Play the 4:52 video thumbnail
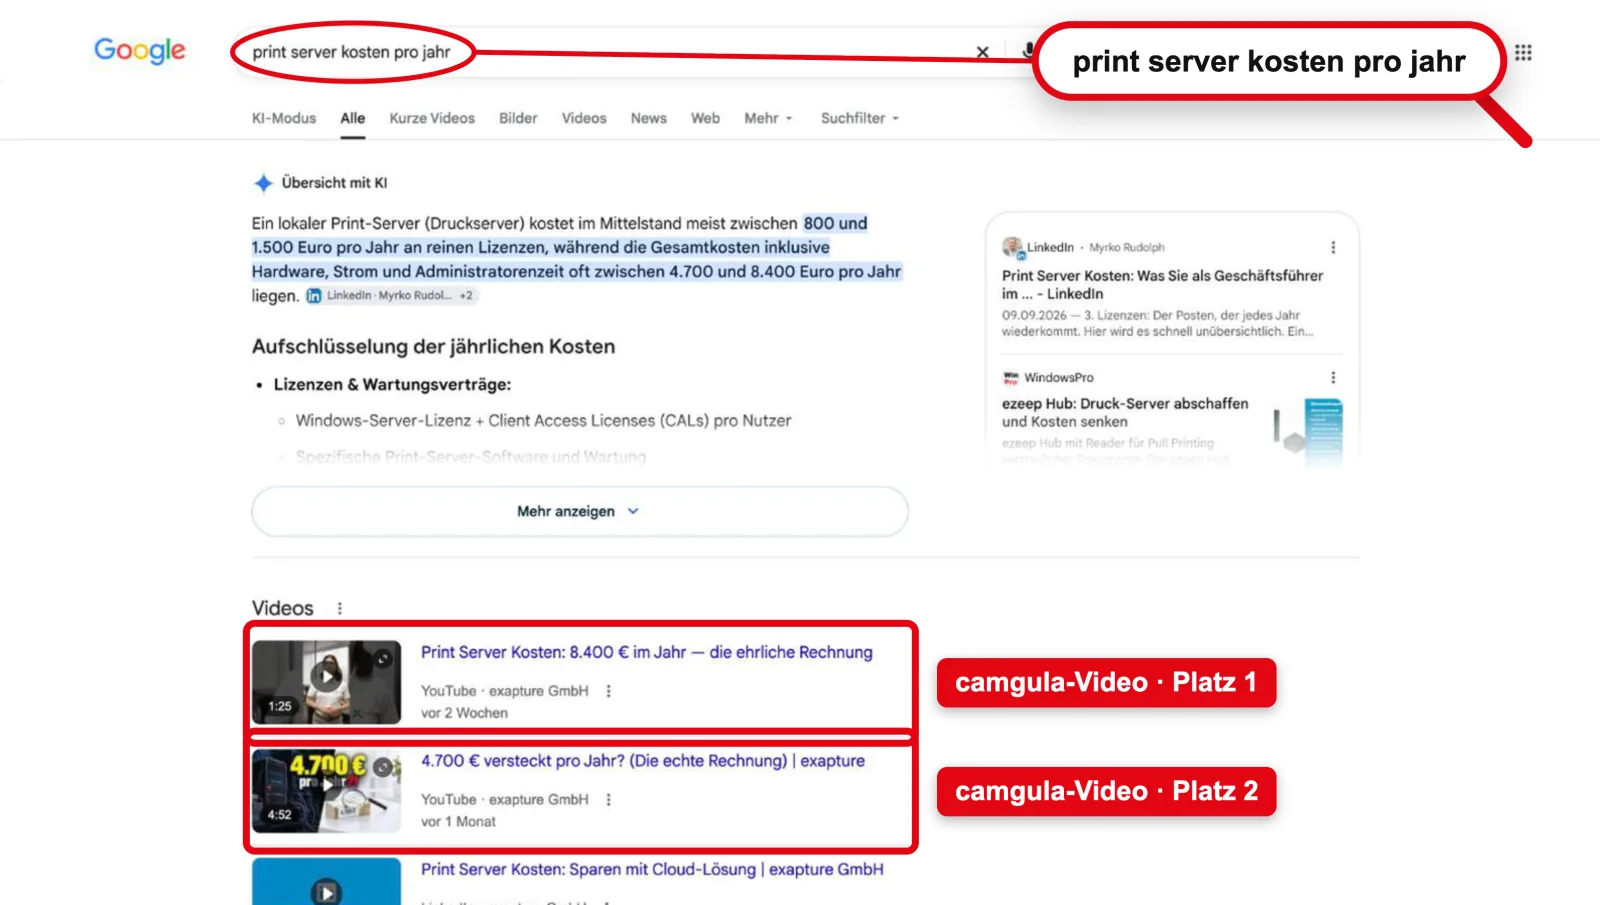This screenshot has width=1600, height=905. click(x=326, y=791)
